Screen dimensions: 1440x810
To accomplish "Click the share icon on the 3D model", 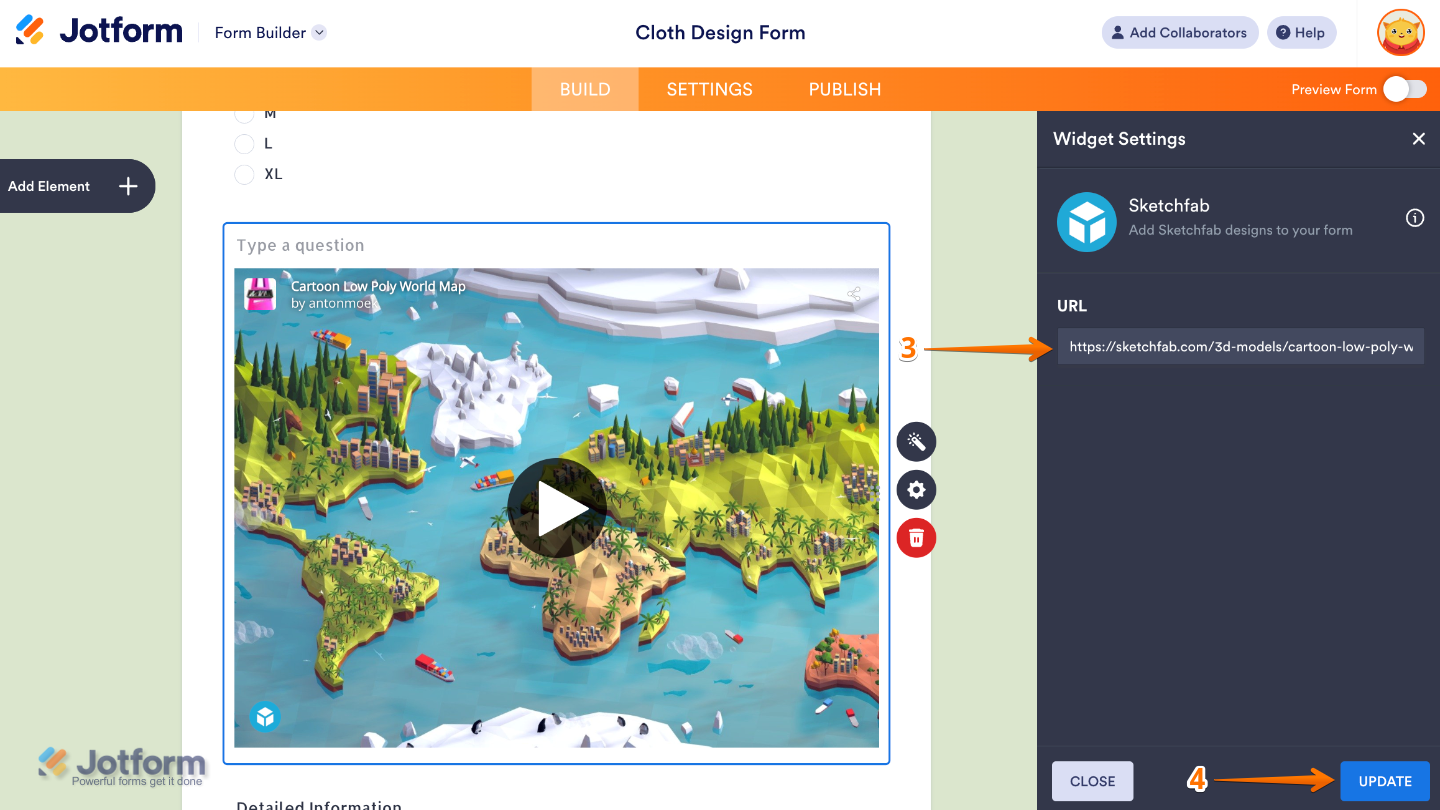I will [x=853, y=293].
